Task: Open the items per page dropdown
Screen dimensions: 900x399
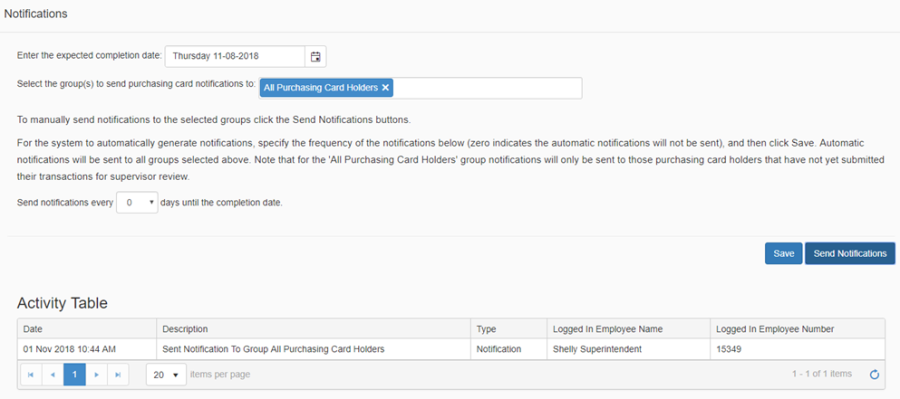Action: 166,374
